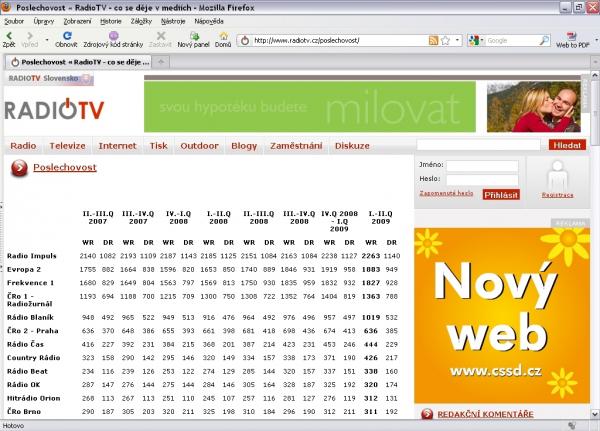600x431 pixels.
Task: Click the site power icon in address bar
Action: point(245,40)
